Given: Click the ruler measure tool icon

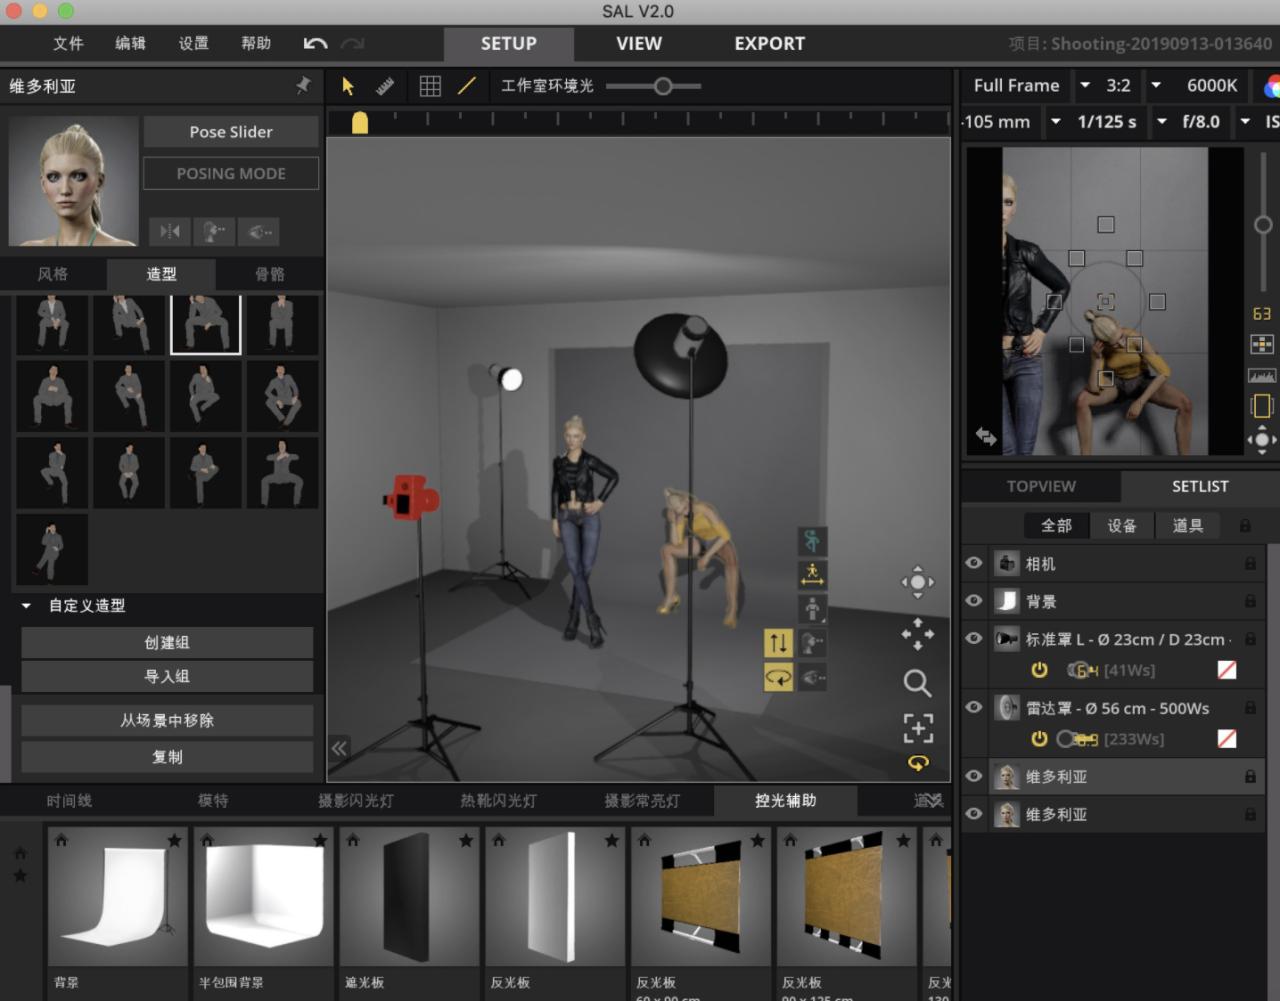Looking at the screenshot, I should point(385,86).
